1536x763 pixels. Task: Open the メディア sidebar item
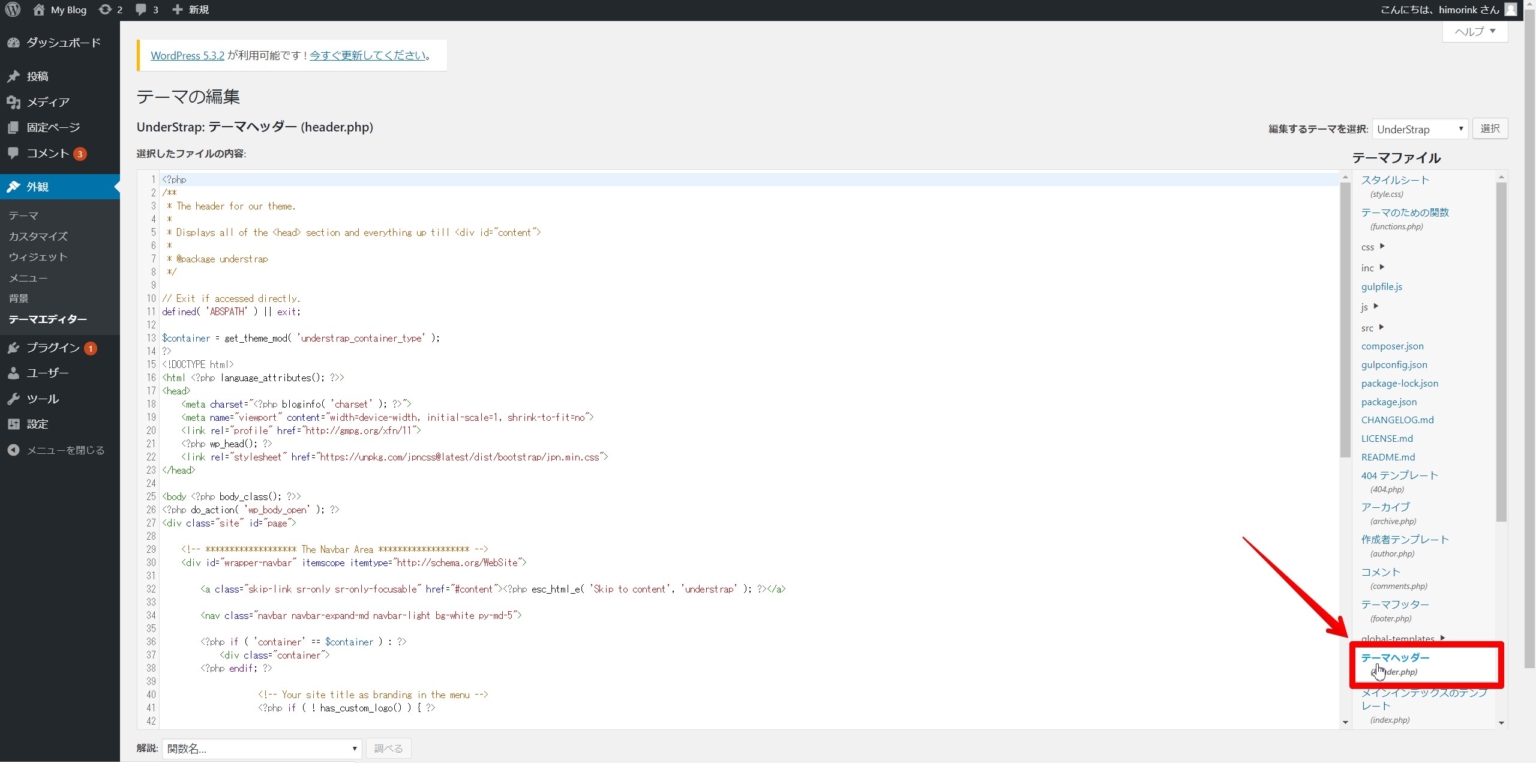pos(47,102)
